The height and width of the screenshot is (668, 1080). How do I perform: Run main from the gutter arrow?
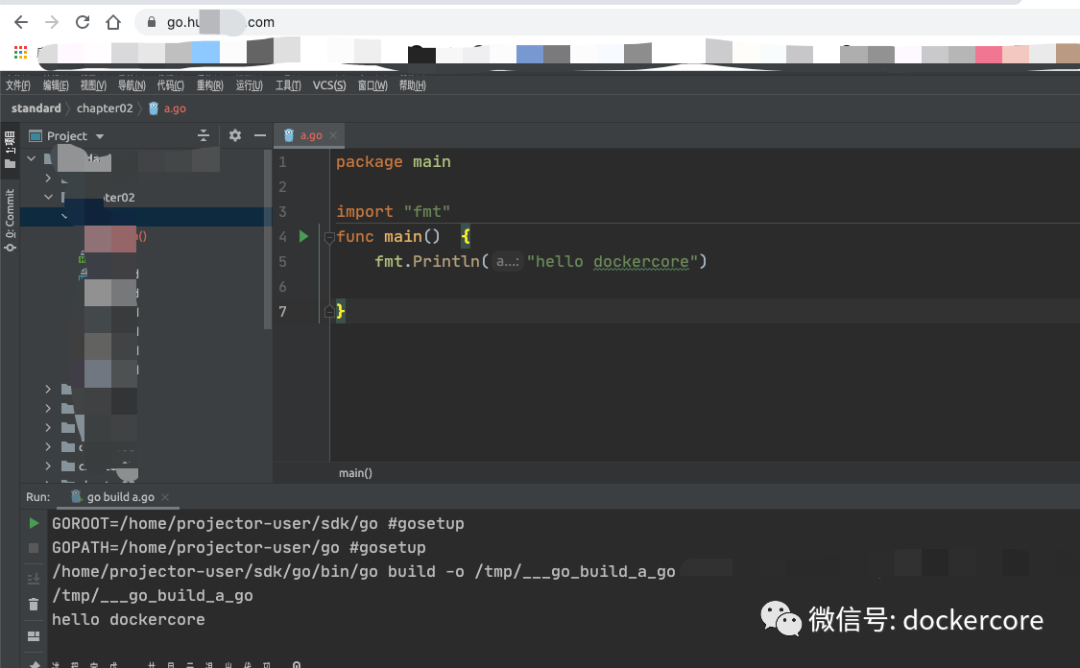click(x=304, y=236)
